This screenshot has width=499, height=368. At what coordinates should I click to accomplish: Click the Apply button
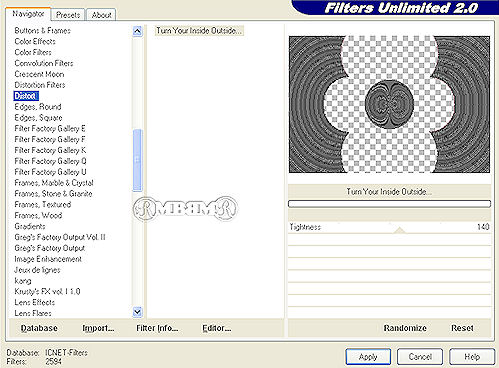[x=368, y=357]
